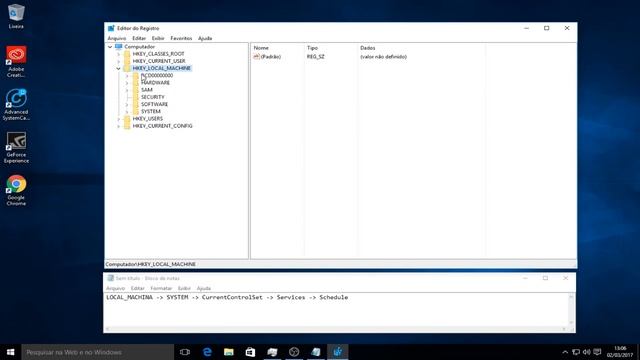Click in the Windows search box

pos(98,352)
